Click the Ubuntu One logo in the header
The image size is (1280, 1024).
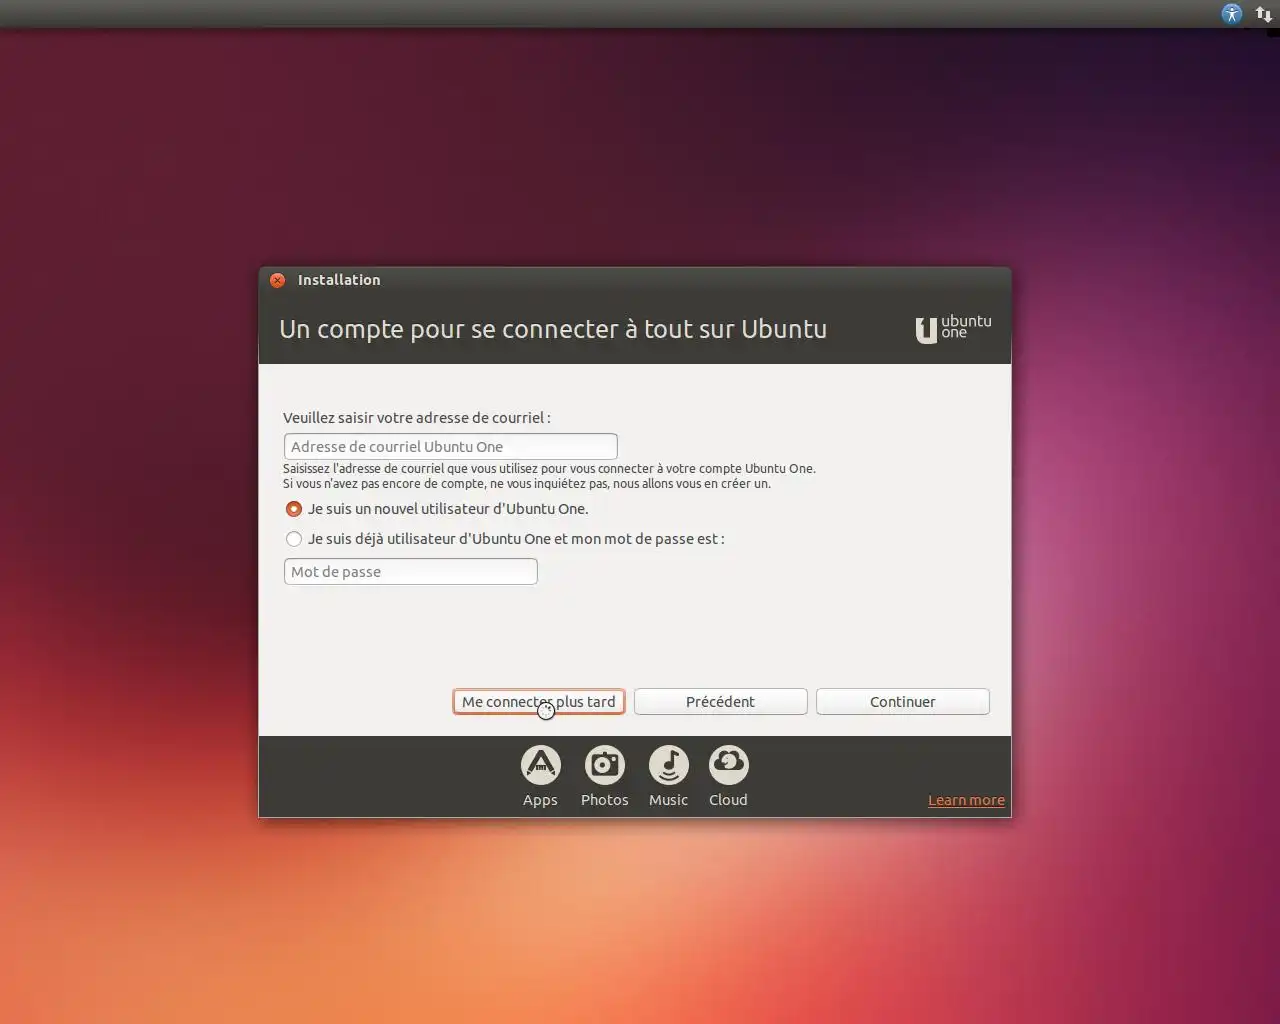tap(953, 328)
